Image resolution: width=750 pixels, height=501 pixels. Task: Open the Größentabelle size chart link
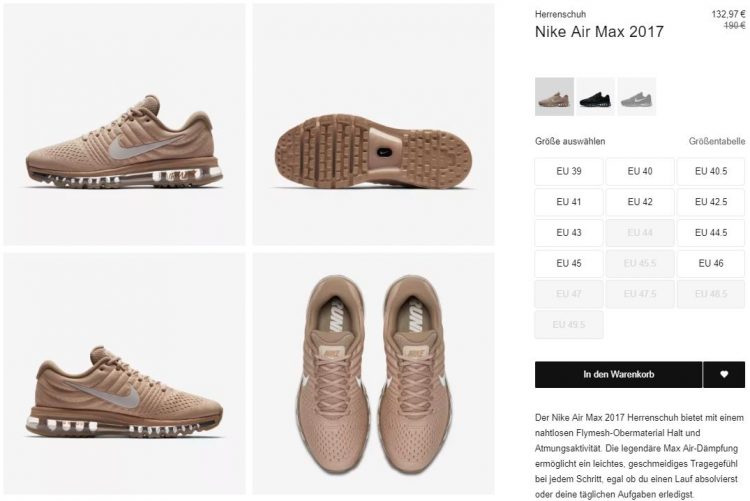[717, 141]
